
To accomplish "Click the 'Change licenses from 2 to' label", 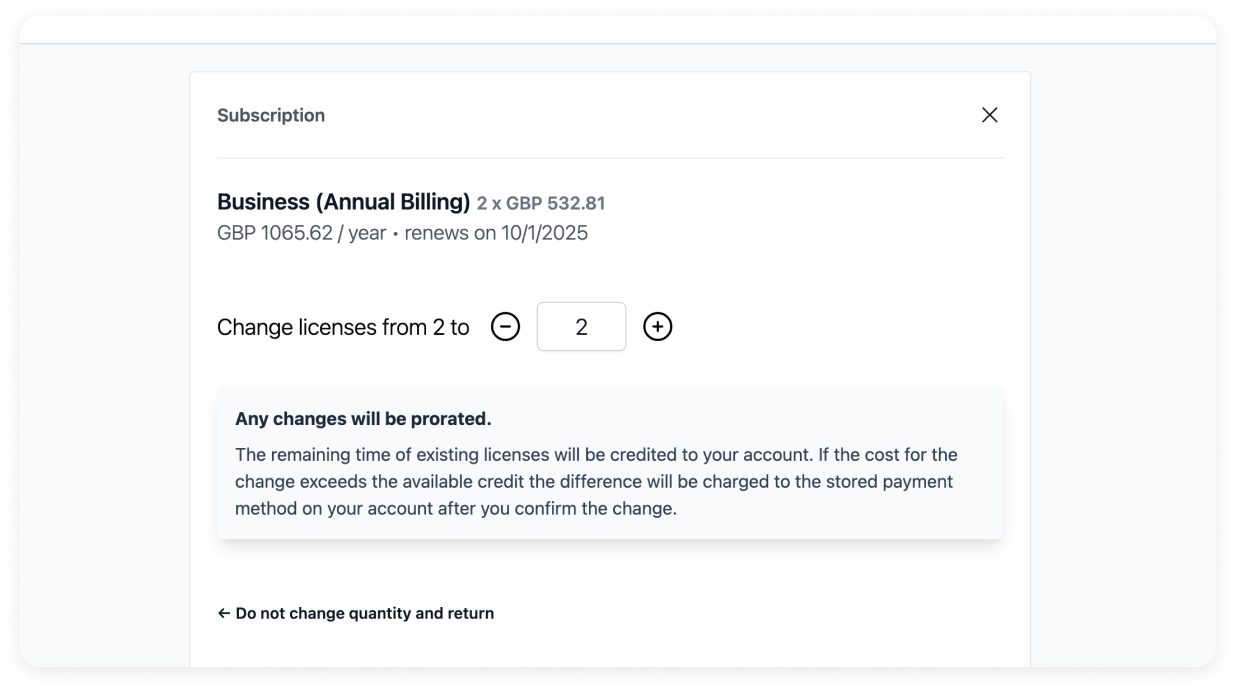I will [343, 327].
